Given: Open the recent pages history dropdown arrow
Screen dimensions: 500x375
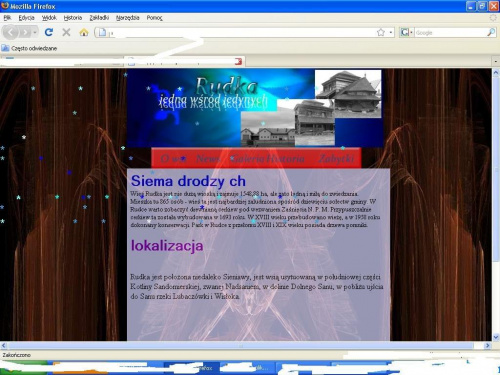Looking at the screenshot, I should [35, 32].
